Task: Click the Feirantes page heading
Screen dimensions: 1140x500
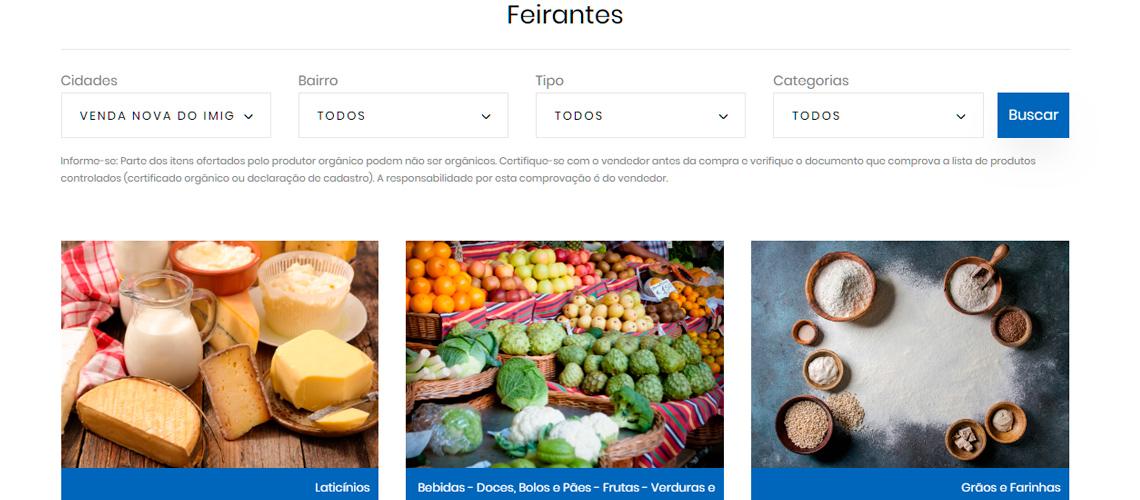Action: point(565,15)
